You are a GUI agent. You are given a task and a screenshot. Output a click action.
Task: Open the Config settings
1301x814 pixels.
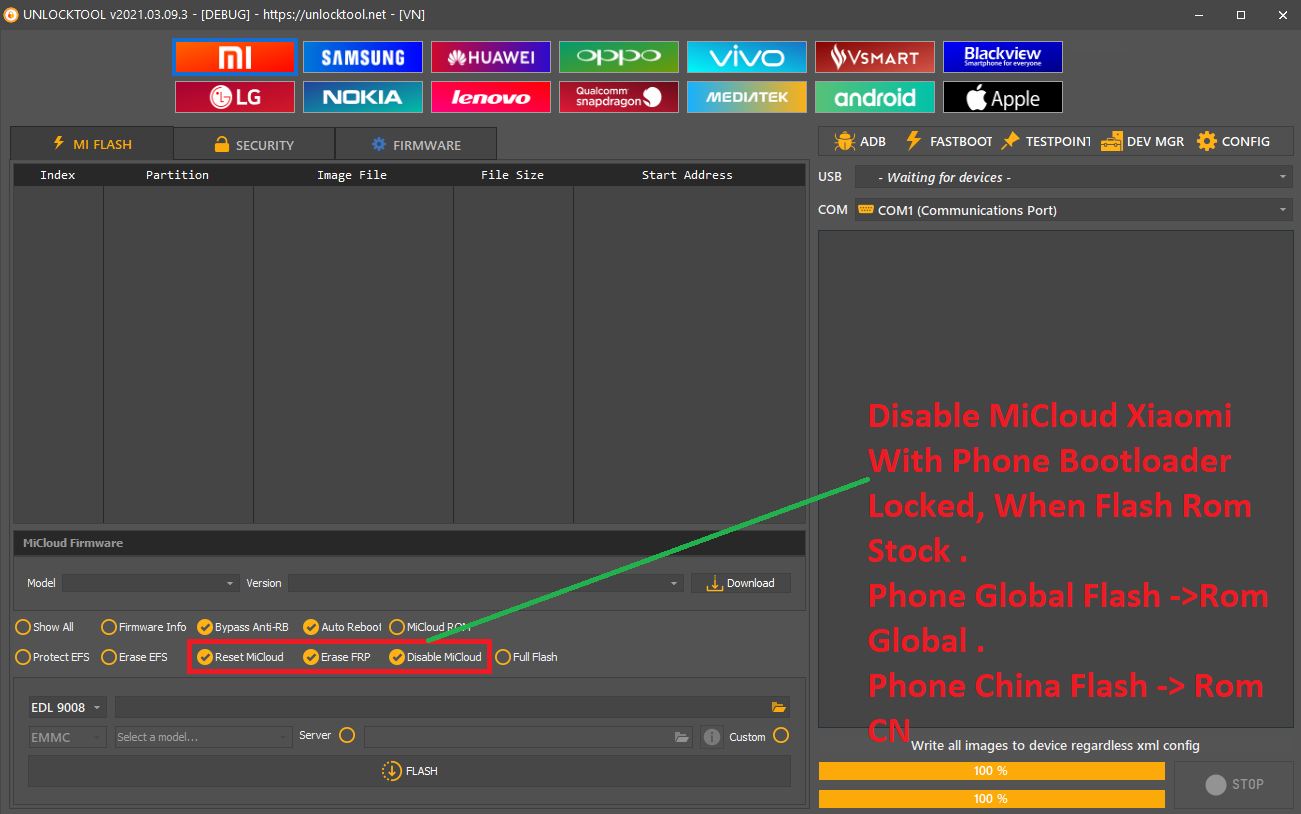click(x=1233, y=141)
